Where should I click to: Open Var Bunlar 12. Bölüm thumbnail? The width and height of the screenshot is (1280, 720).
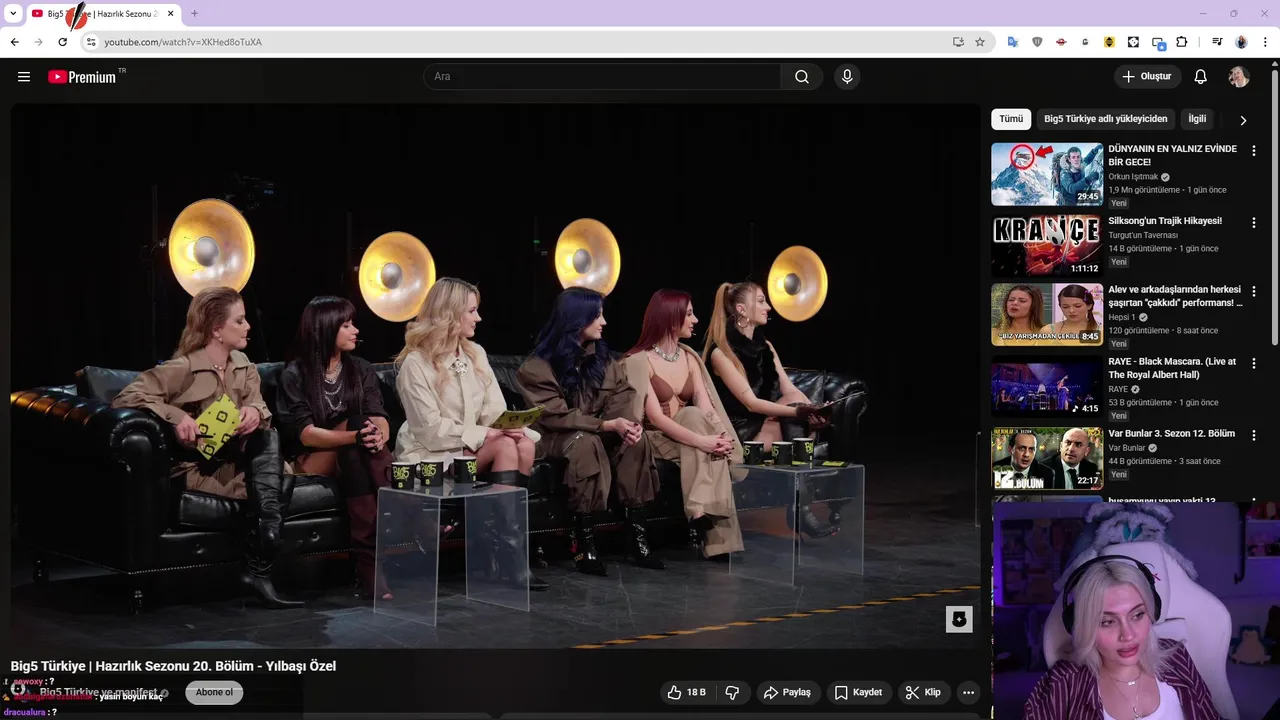pos(1047,459)
